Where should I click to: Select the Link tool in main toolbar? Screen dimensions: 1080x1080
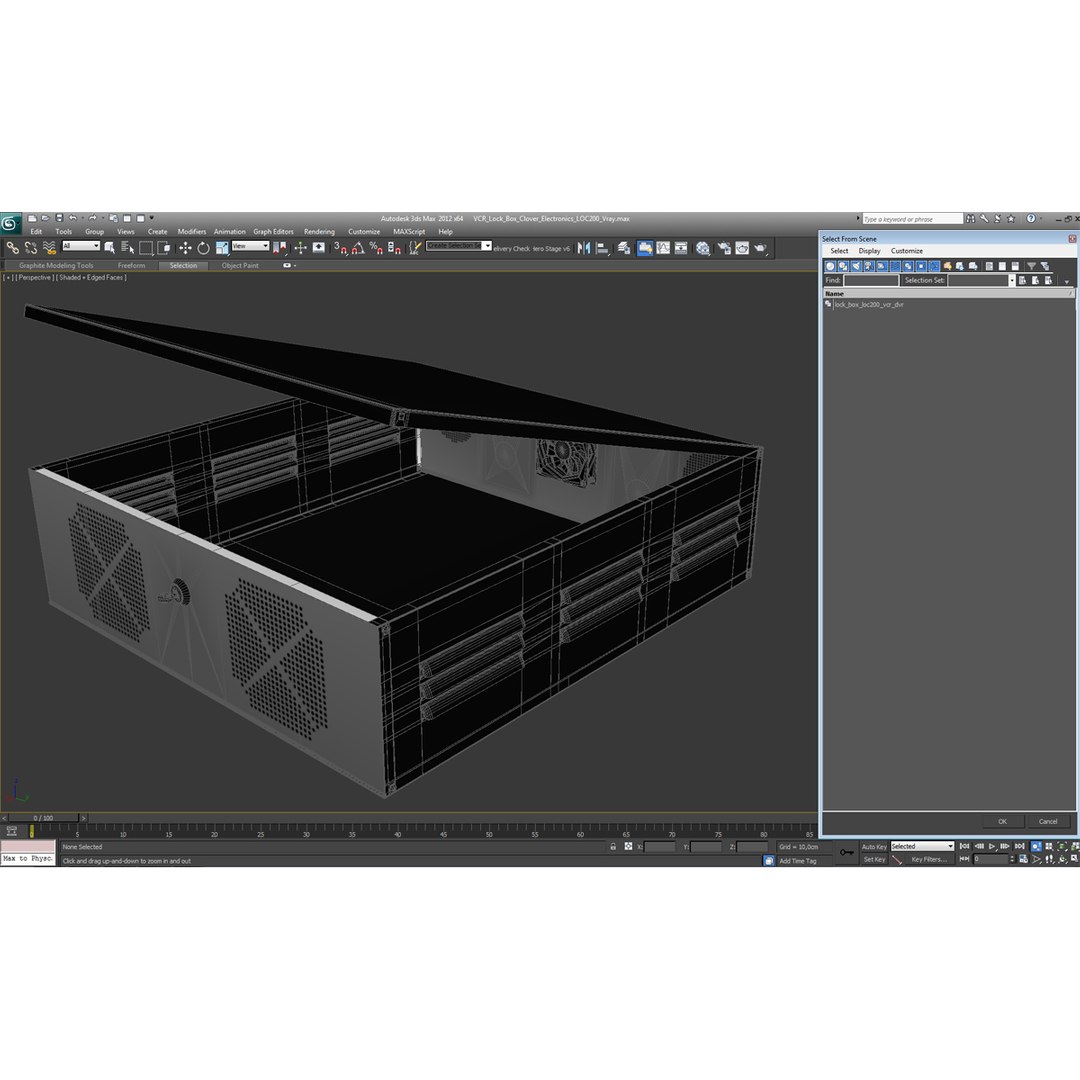[12, 248]
